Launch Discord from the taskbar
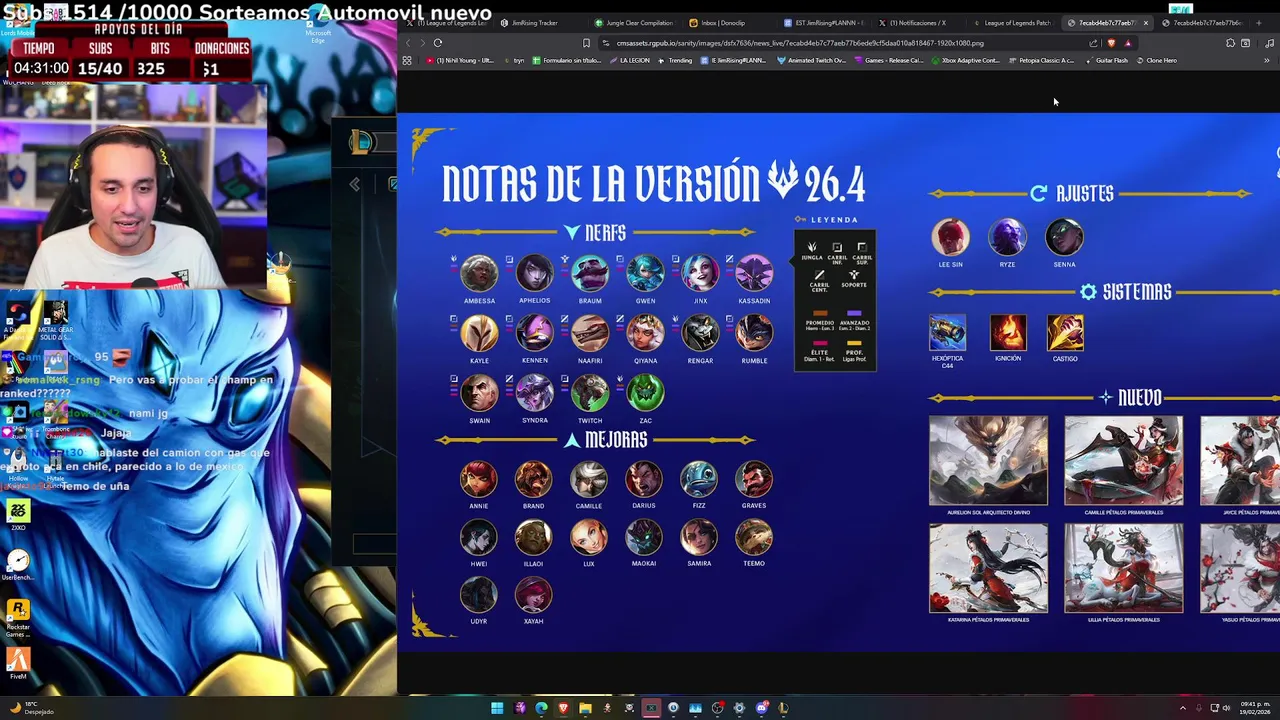The width and height of the screenshot is (1280, 720). coord(762,708)
